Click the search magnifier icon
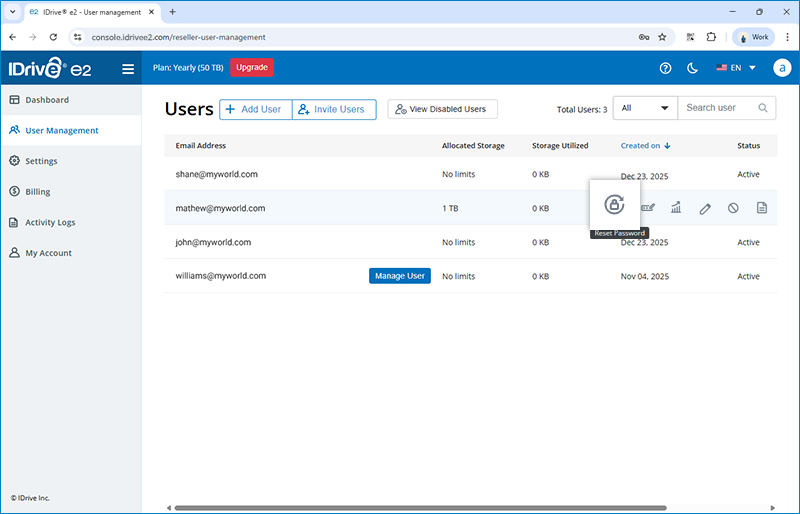 [x=763, y=108]
